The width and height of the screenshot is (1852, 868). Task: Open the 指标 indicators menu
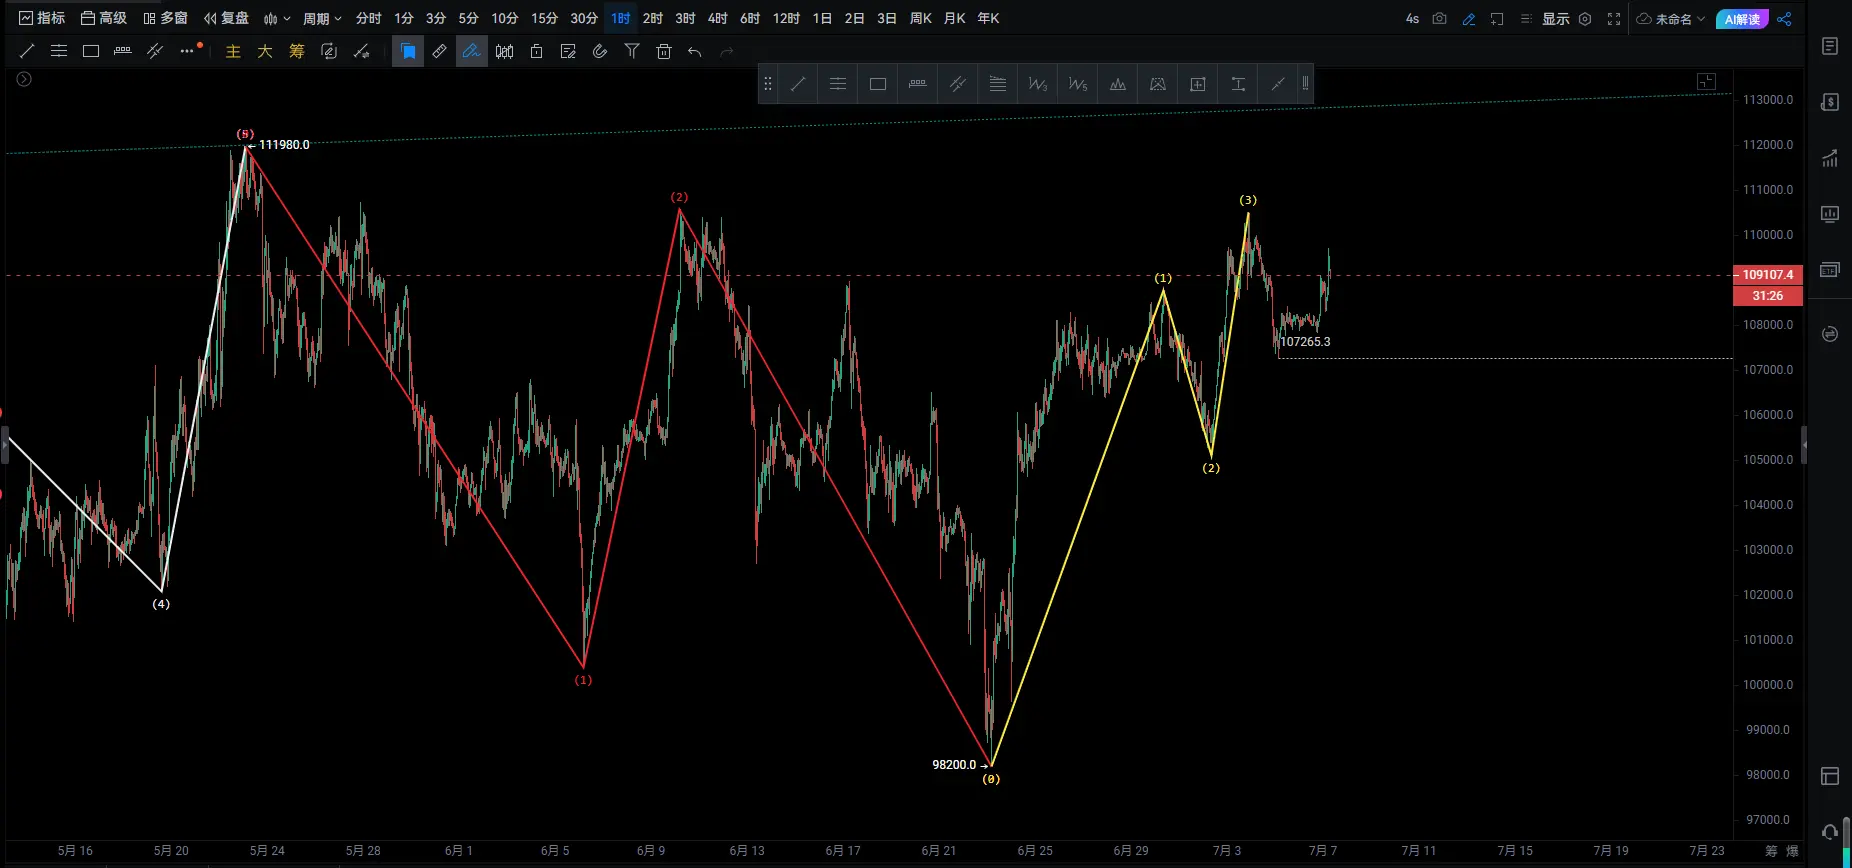tap(42, 18)
